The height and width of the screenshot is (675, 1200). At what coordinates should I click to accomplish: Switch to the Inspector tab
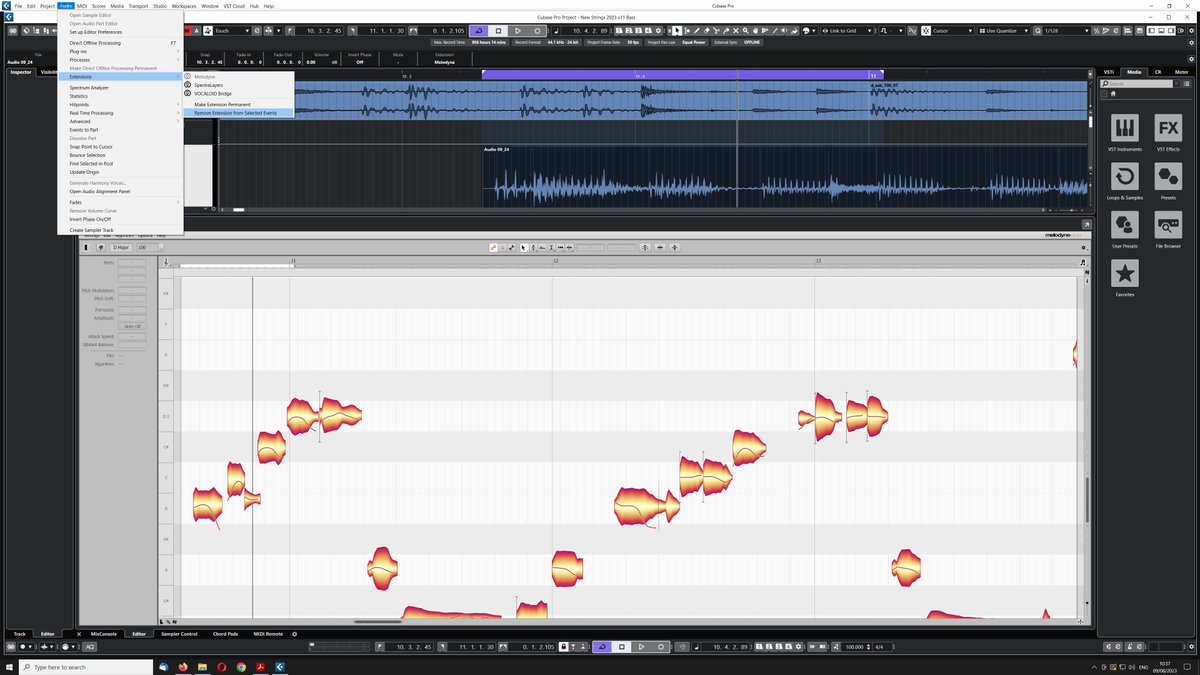pyautogui.click(x=19, y=72)
